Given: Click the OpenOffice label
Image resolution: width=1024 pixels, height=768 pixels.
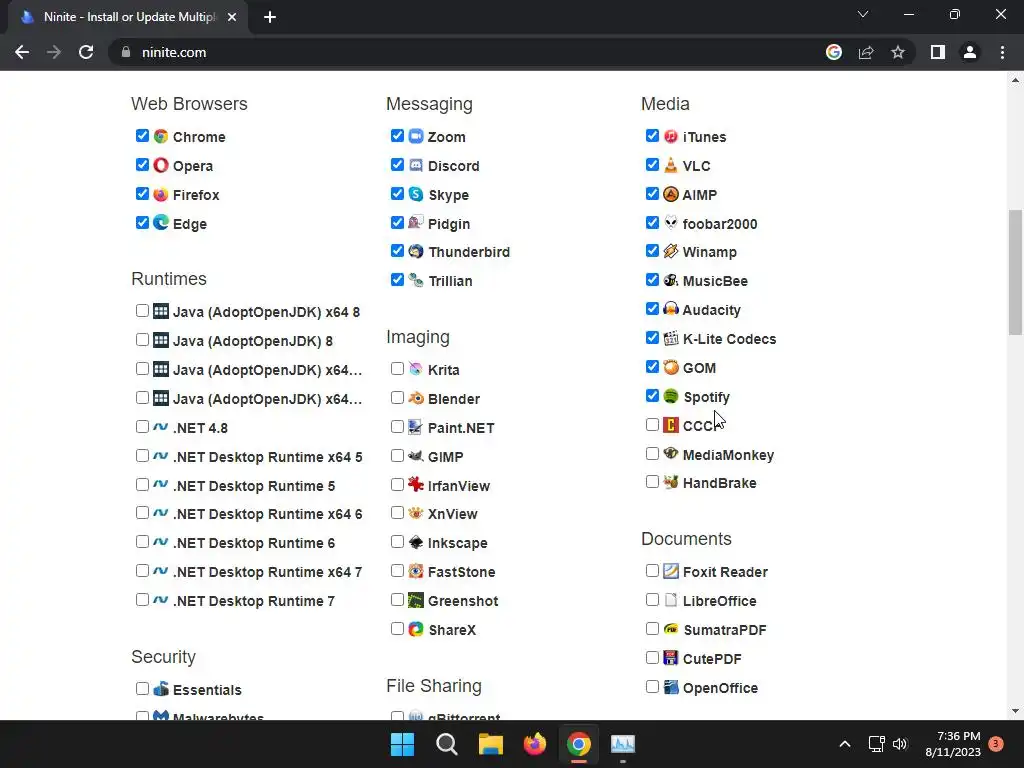Looking at the screenshot, I should 720,688.
